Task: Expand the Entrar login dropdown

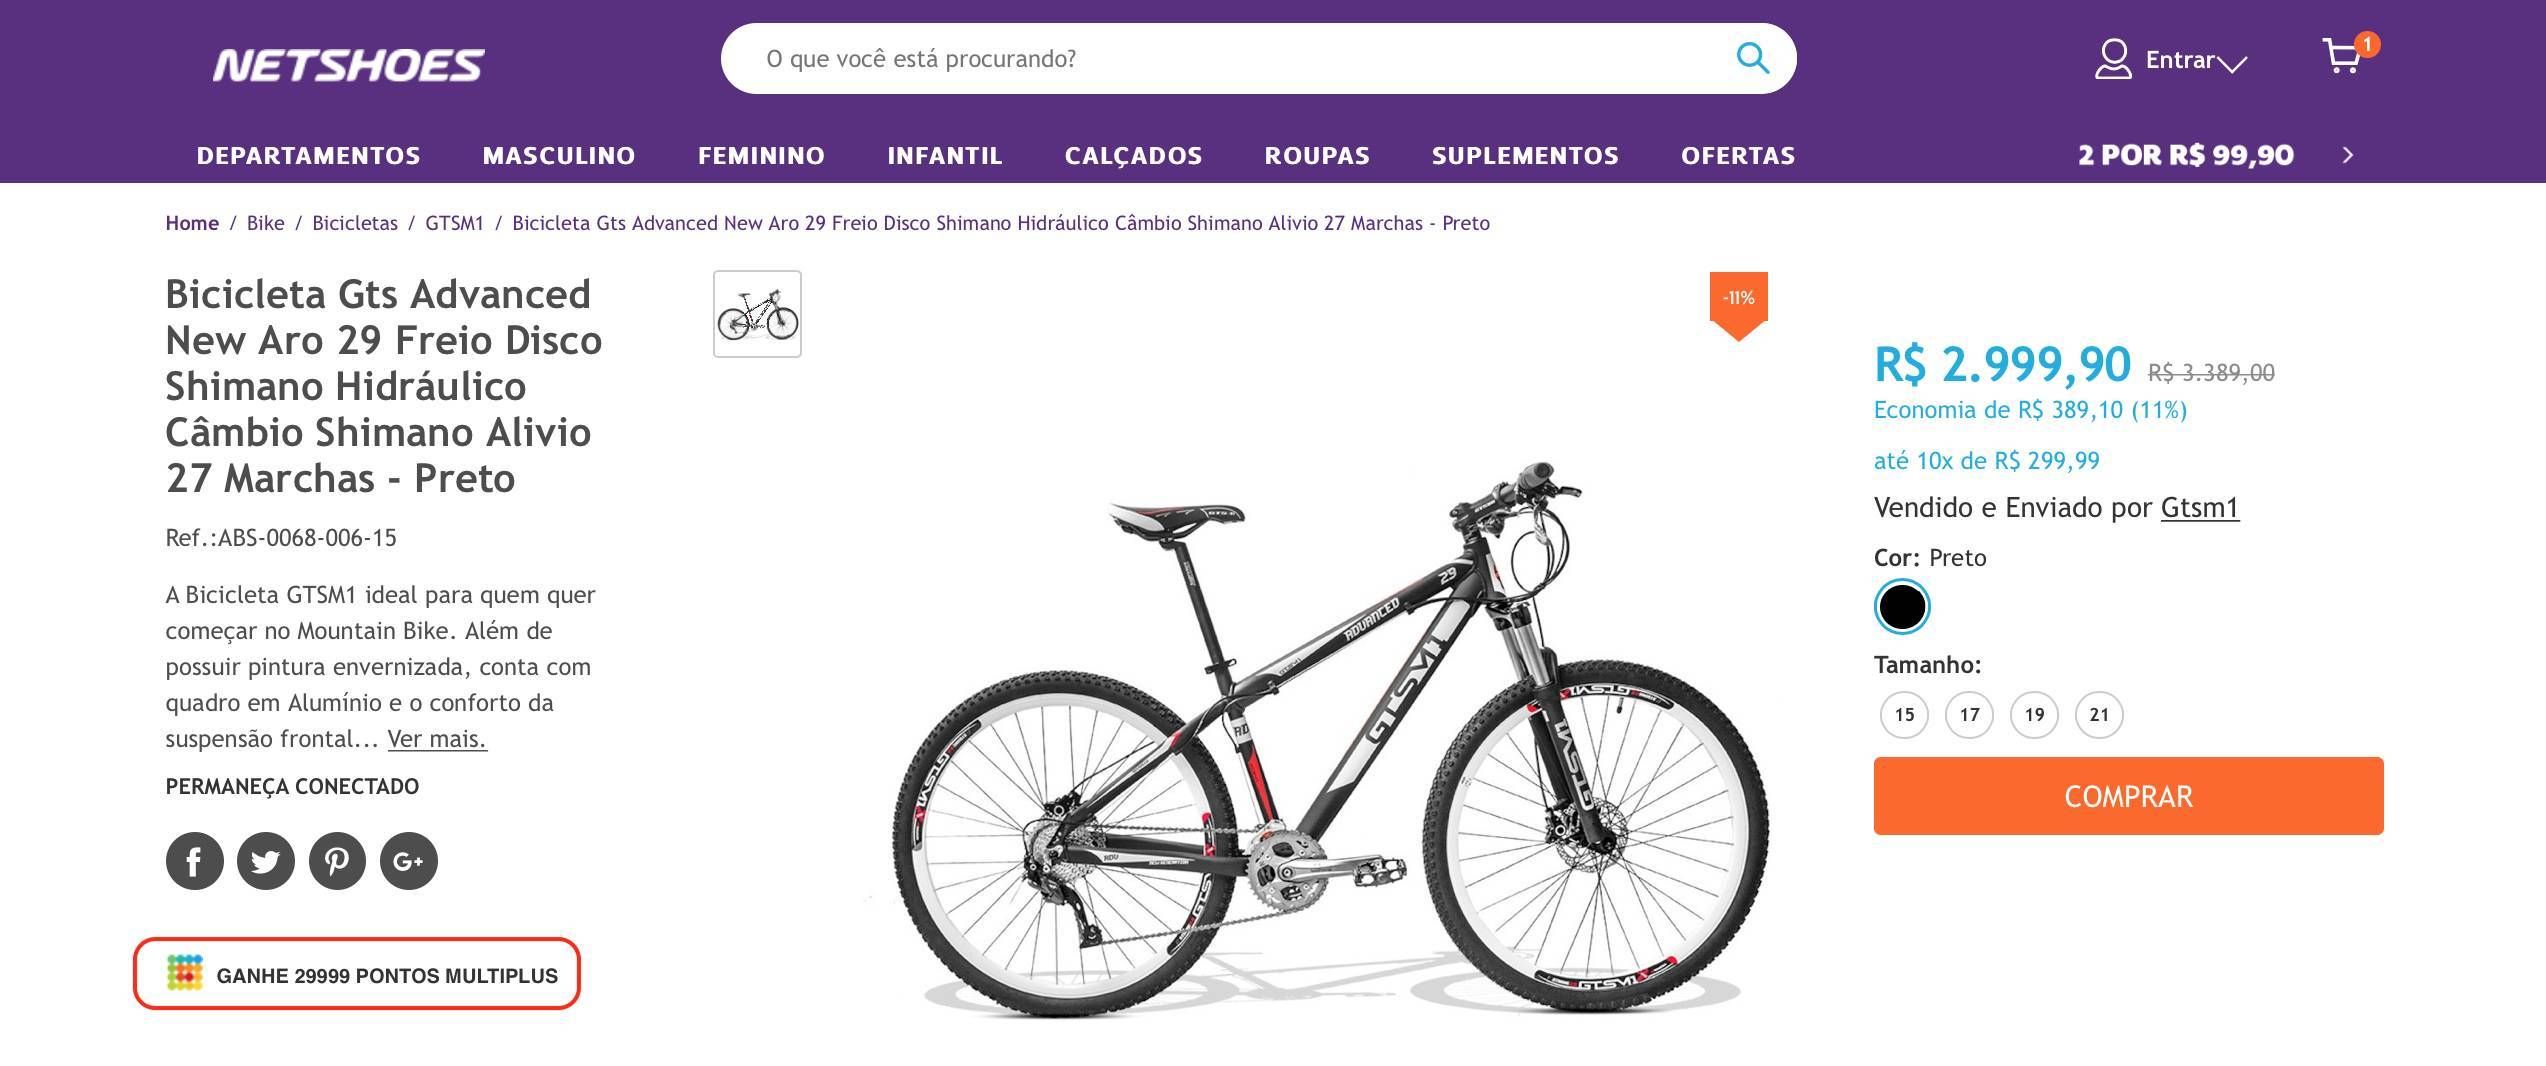Action: (x=2233, y=63)
